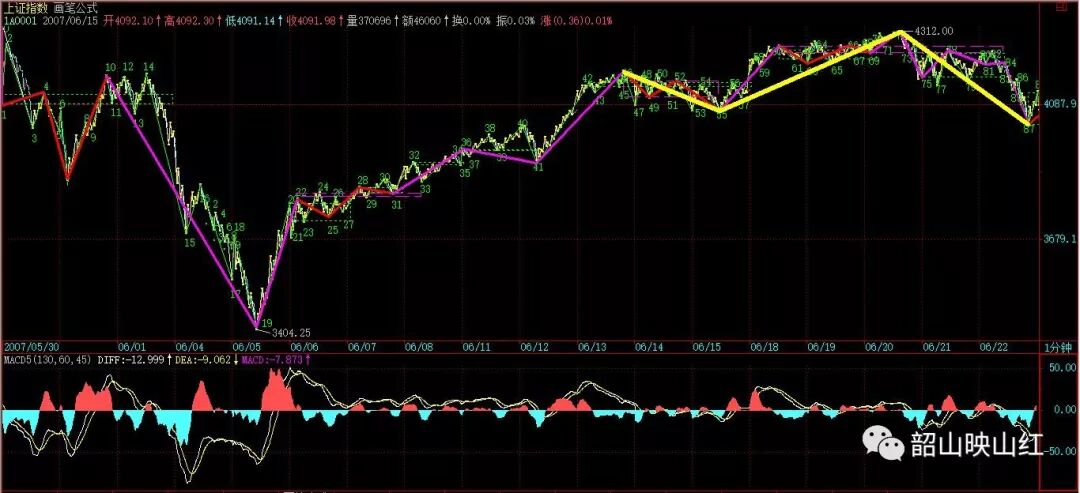1080x493 pixels.
Task: Jump to the 06/06 date marker
Action: pyautogui.click(x=304, y=345)
